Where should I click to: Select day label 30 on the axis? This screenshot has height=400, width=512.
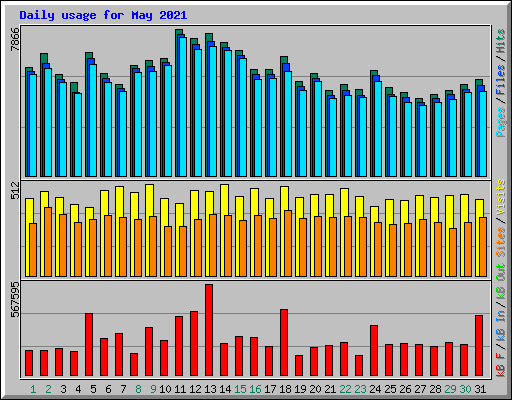click(465, 389)
